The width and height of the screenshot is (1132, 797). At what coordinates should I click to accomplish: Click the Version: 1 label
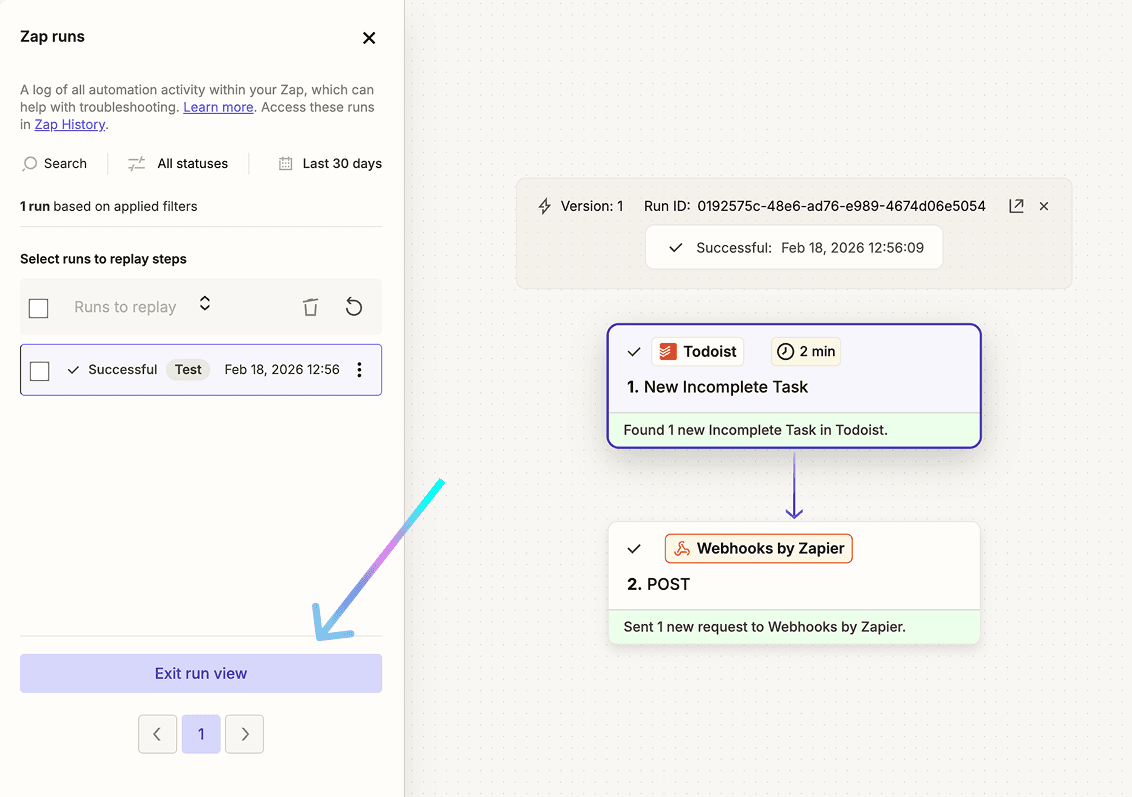(592, 206)
